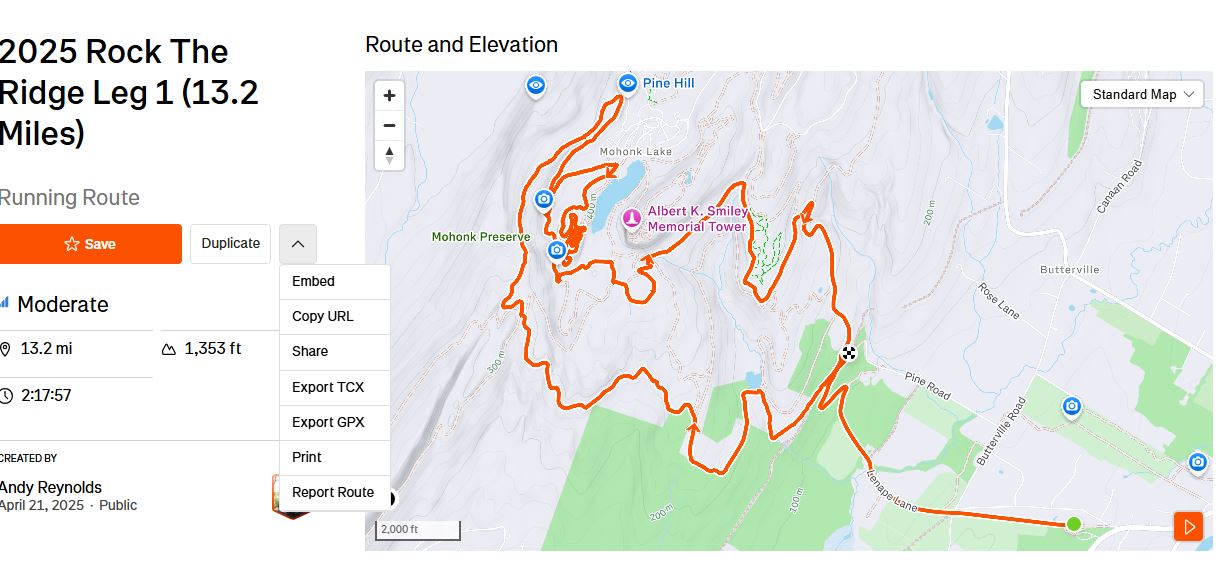Click the green route start point marker
This screenshot has height=561, width=1224.
pyautogui.click(x=1074, y=524)
